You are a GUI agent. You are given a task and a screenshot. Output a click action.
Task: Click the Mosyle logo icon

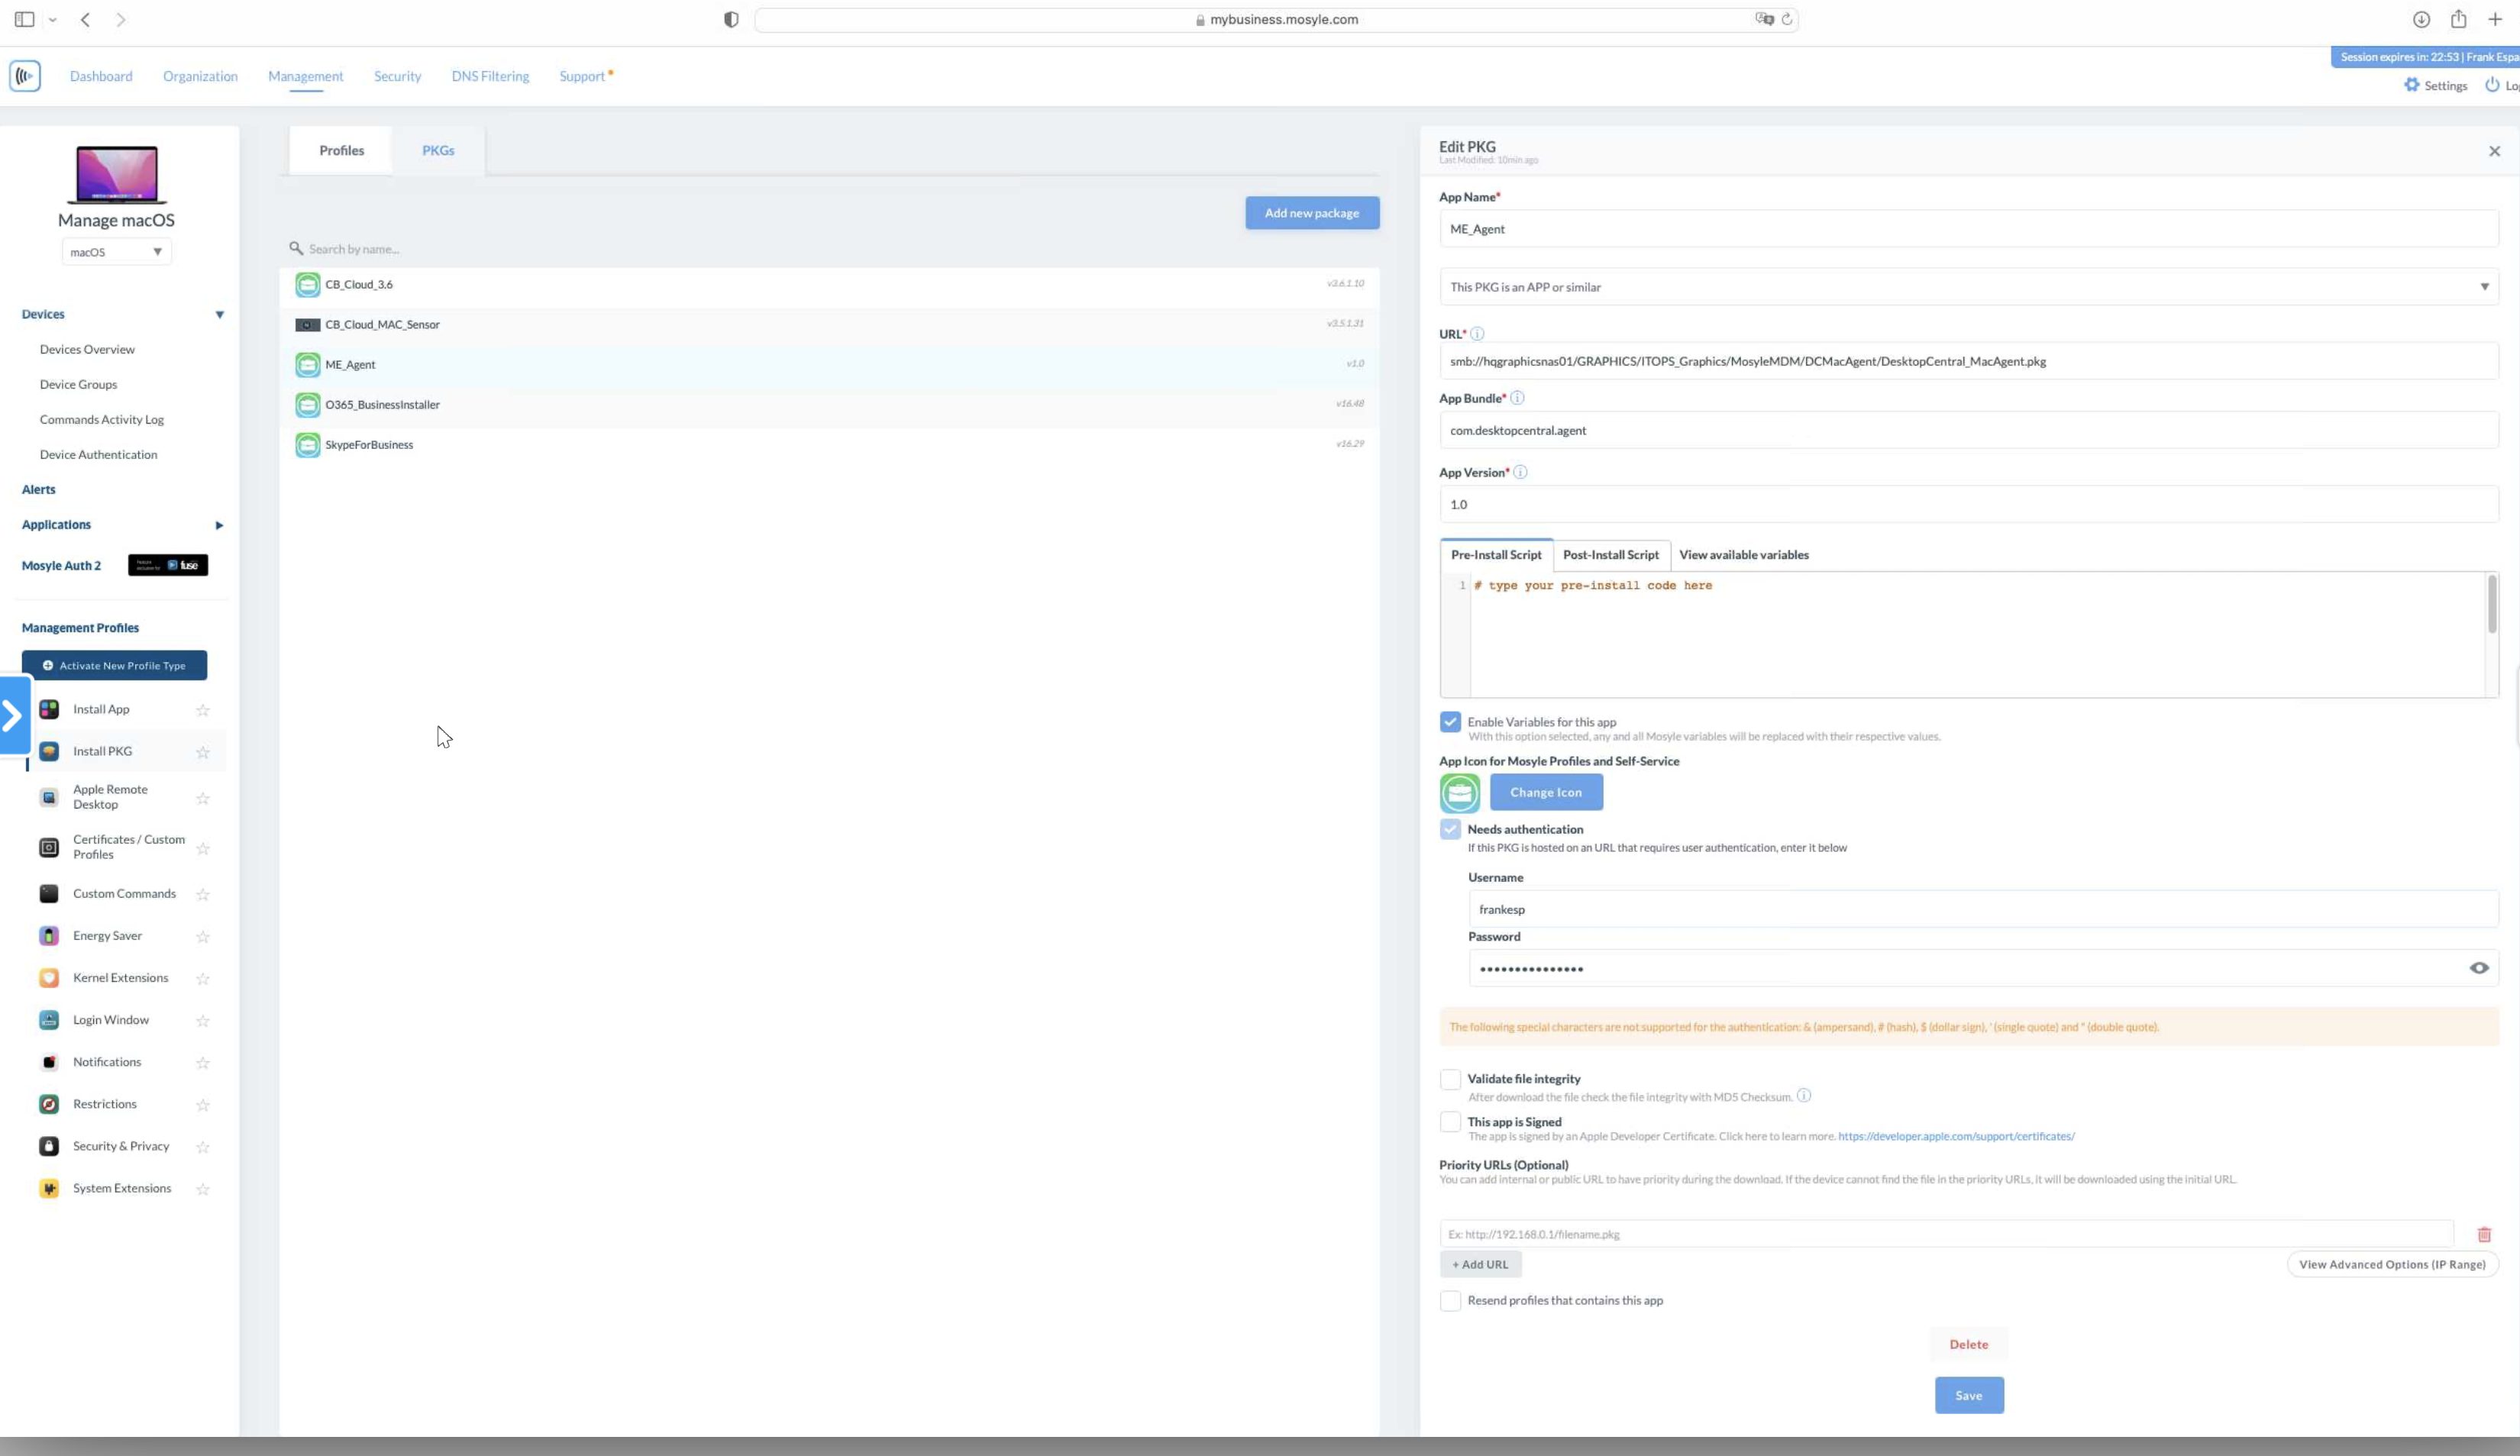(x=25, y=76)
